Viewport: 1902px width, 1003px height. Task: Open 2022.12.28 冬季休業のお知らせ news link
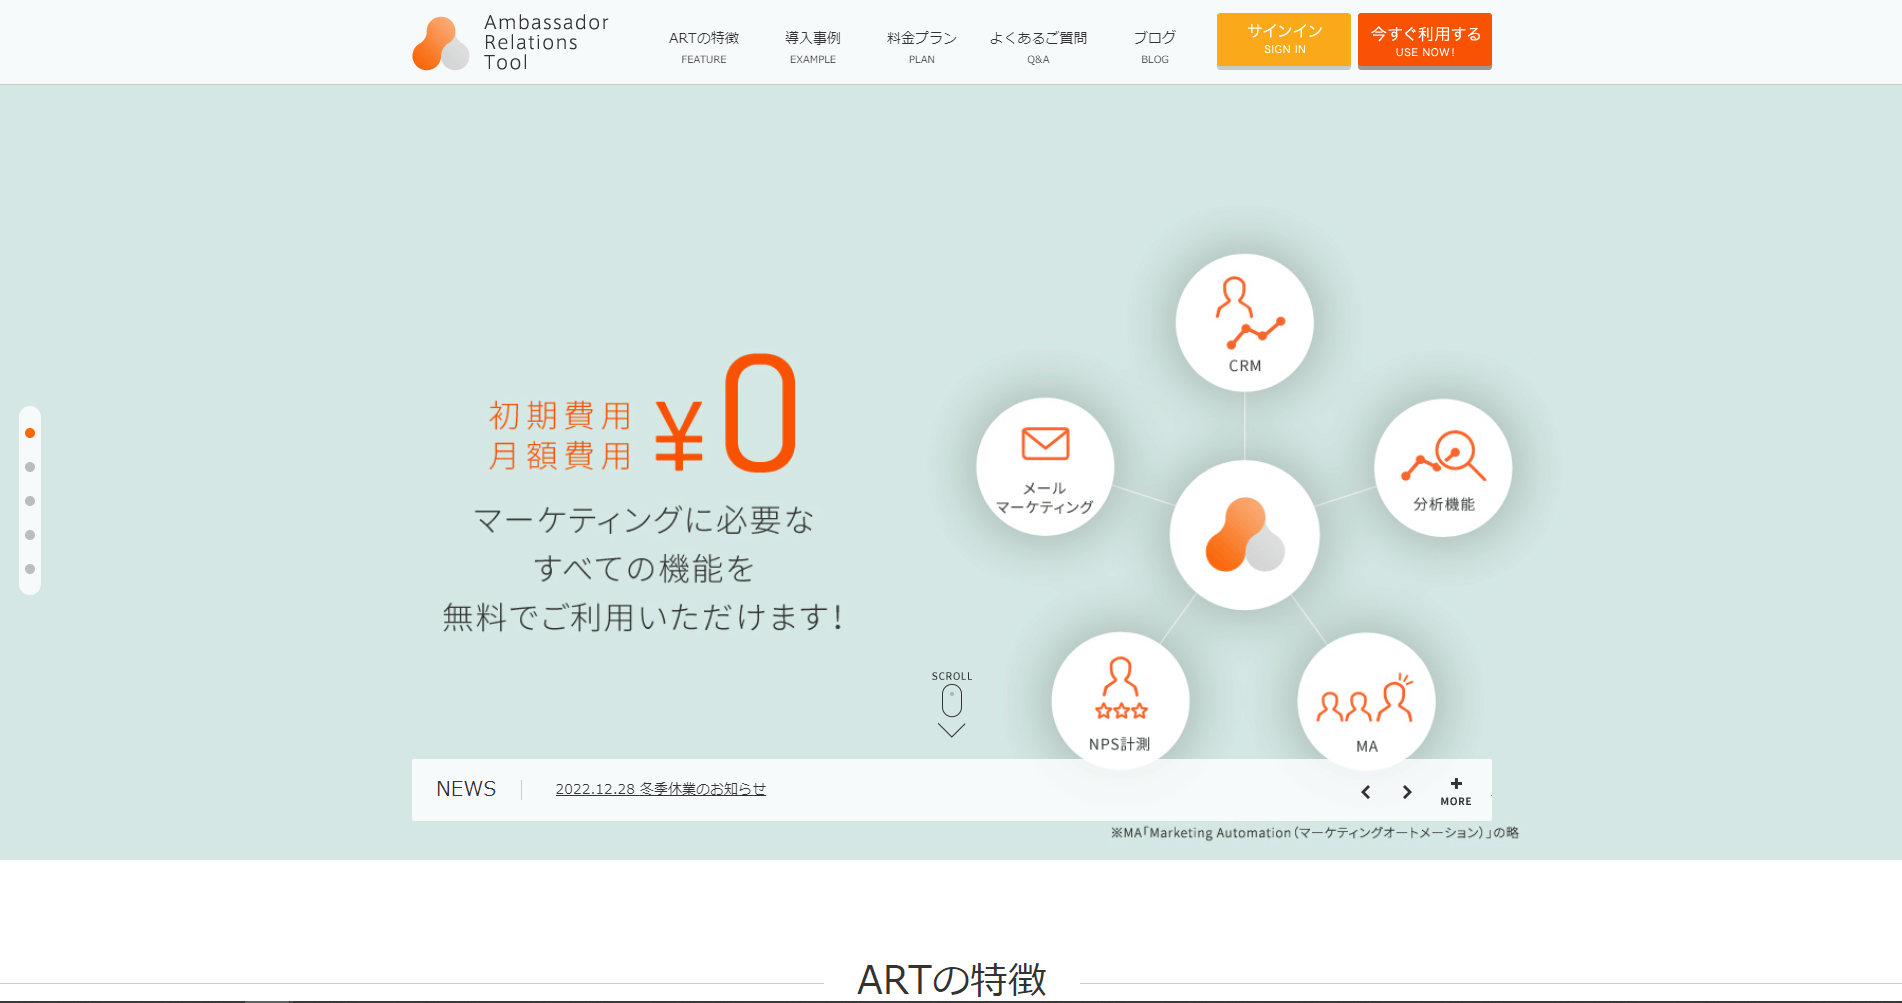coord(661,789)
